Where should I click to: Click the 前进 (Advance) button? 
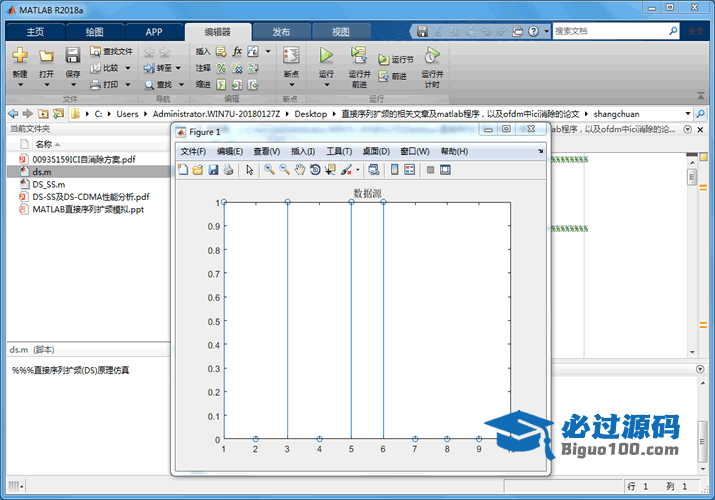point(393,76)
